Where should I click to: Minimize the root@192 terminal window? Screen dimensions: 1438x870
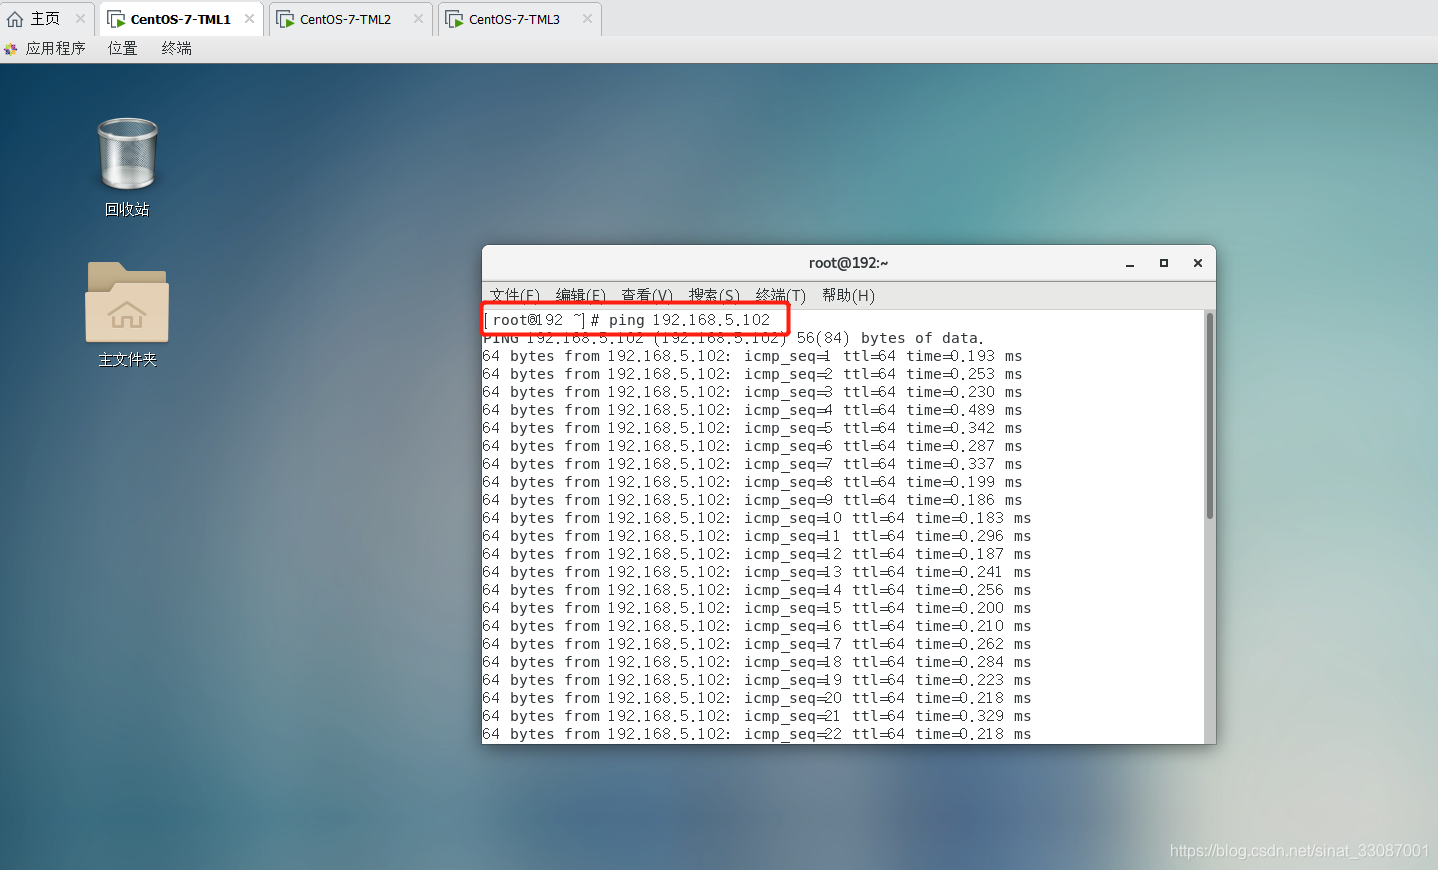[x=1130, y=263]
